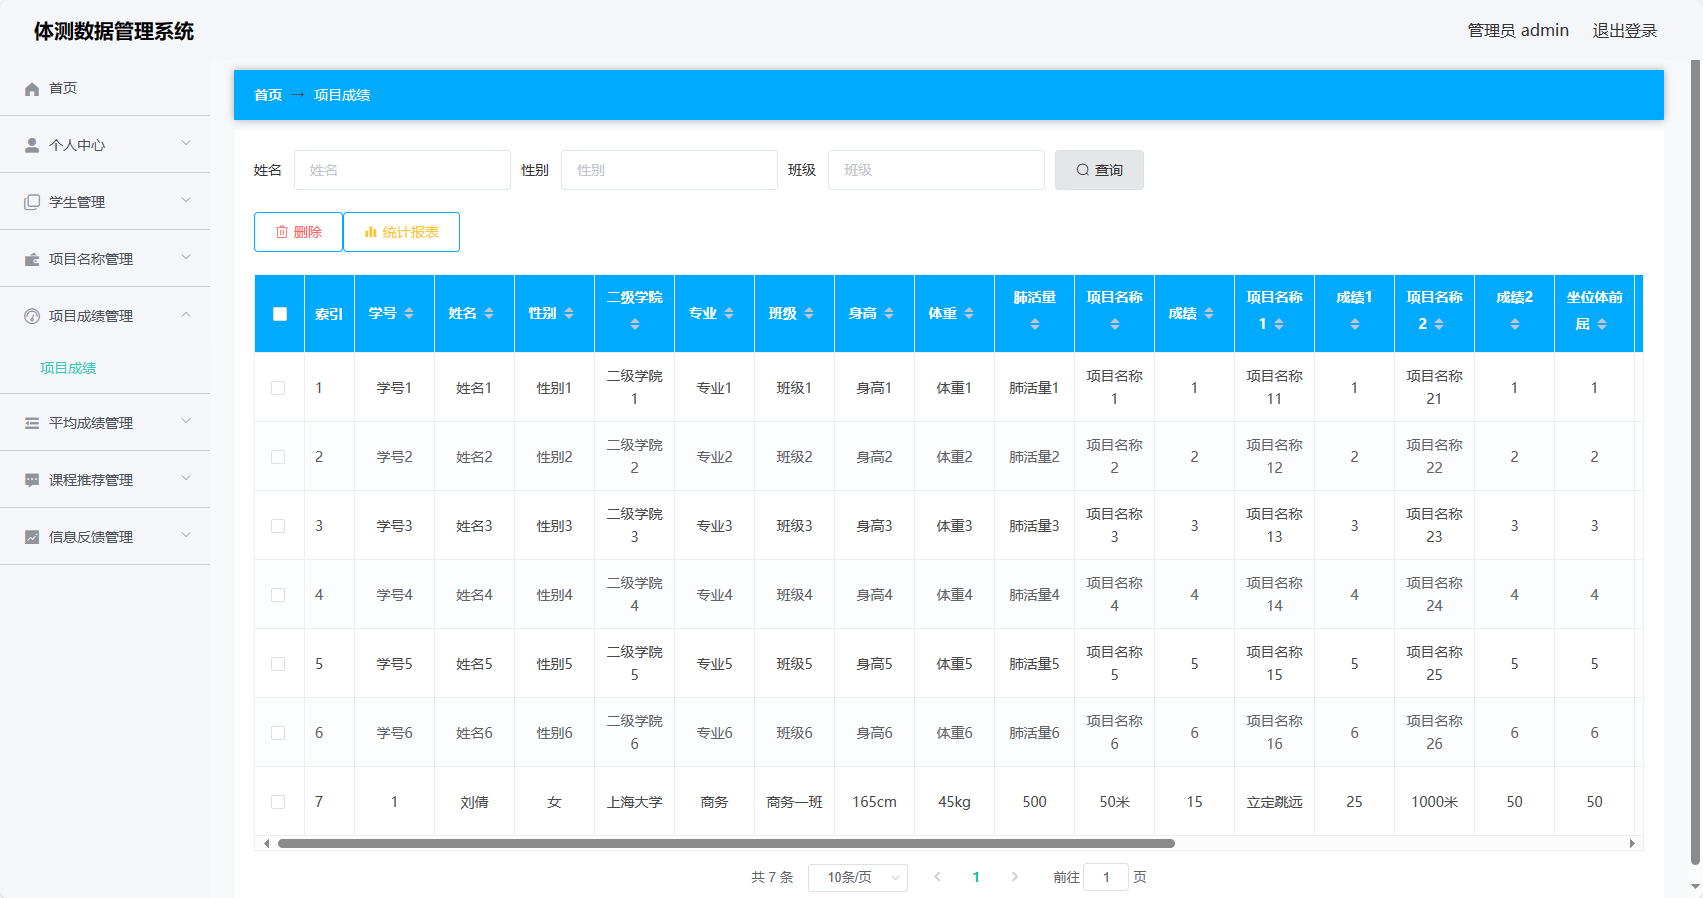The image size is (1703, 898).
Task: Go to 首页 in the breadcrumb
Action: [x=268, y=96]
